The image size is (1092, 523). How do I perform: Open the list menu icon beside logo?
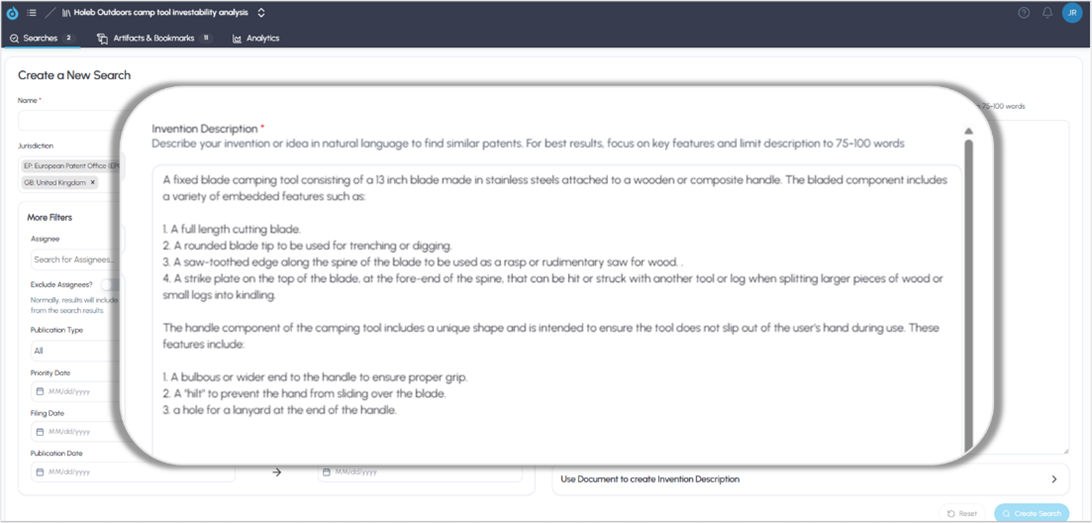pyautogui.click(x=31, y=13)
